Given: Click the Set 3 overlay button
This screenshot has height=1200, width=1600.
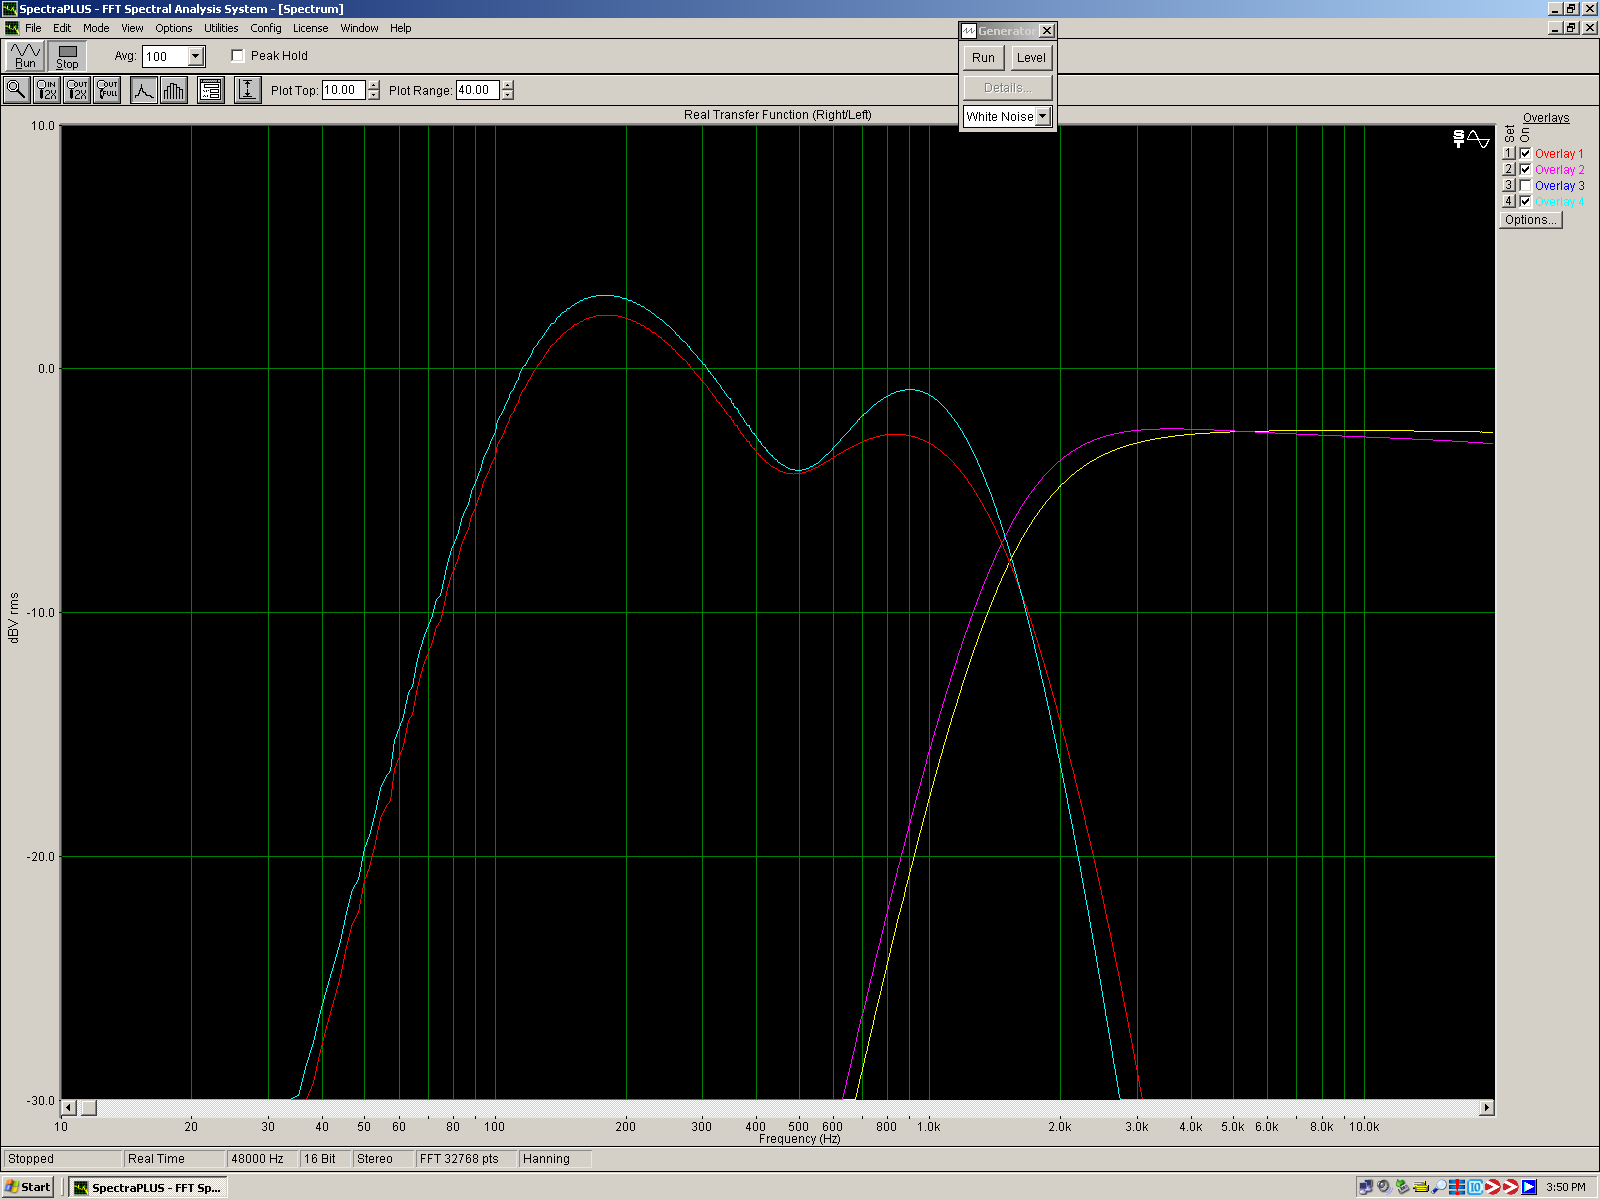Looking at the screenshot, I should tap(1509, 185).
